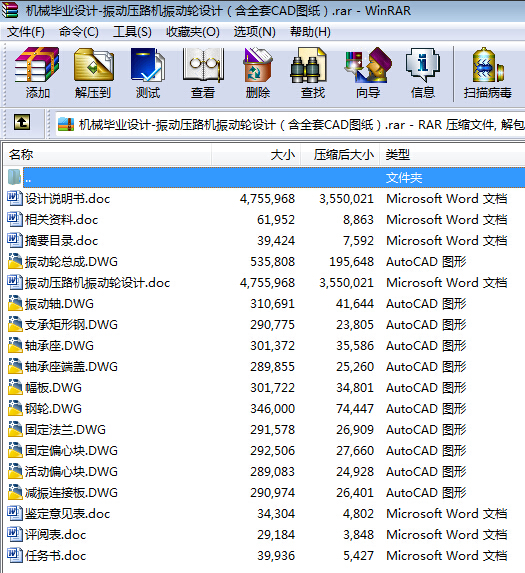Click the AutoCAD icon of 轴承座.DWG
The image size is (525, 573).
15,345
